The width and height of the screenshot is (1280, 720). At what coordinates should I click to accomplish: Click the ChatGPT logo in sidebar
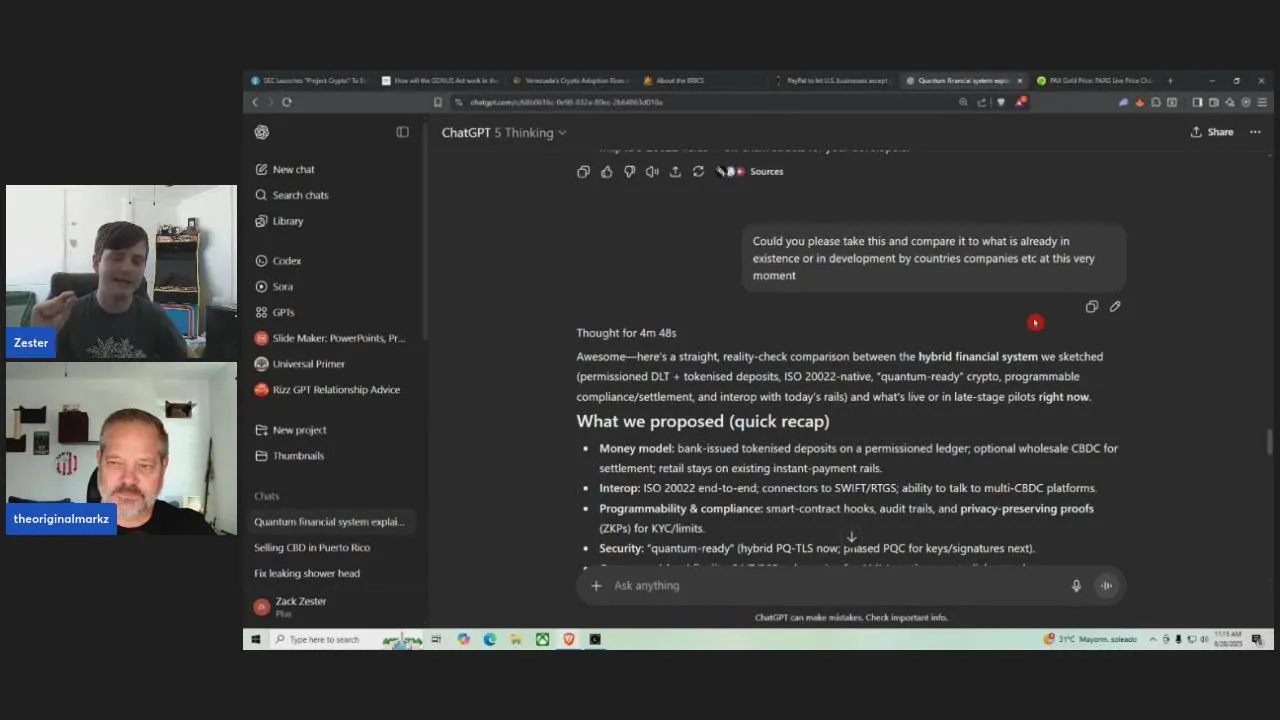(262, 132)
